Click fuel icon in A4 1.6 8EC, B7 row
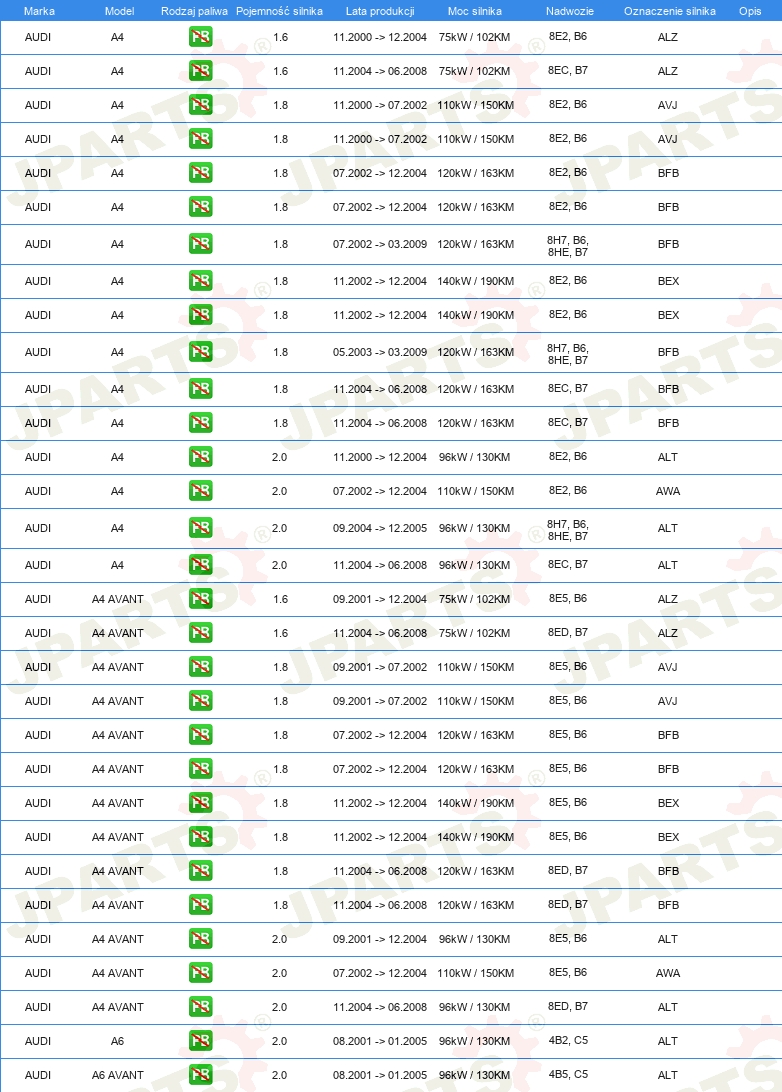 201,71
